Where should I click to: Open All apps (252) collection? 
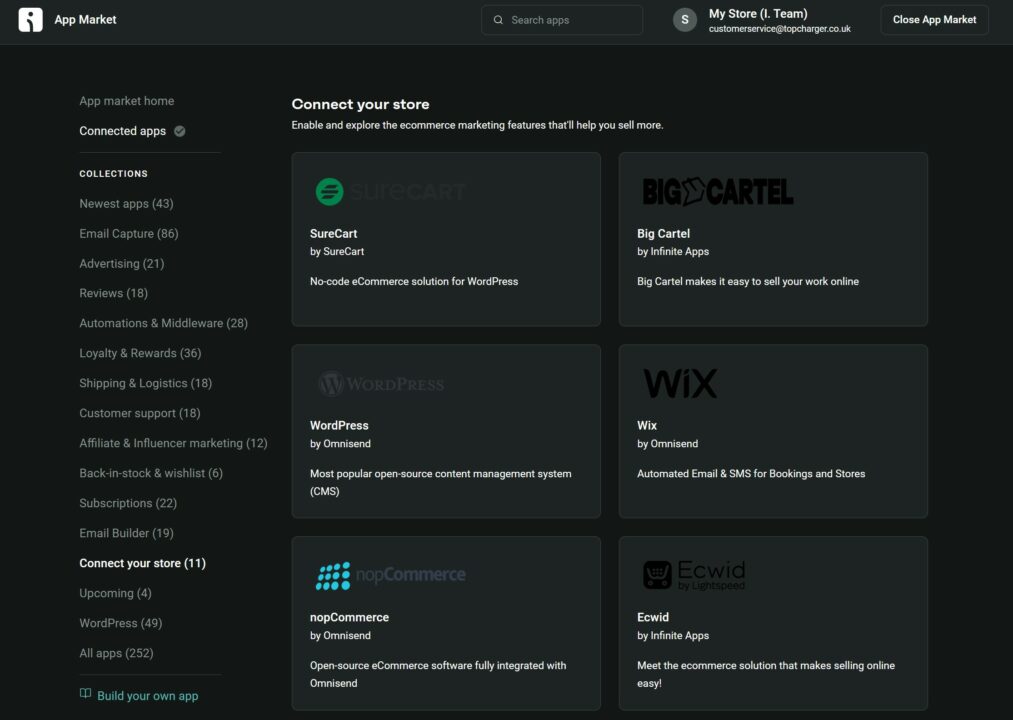[x=116, y=653]
